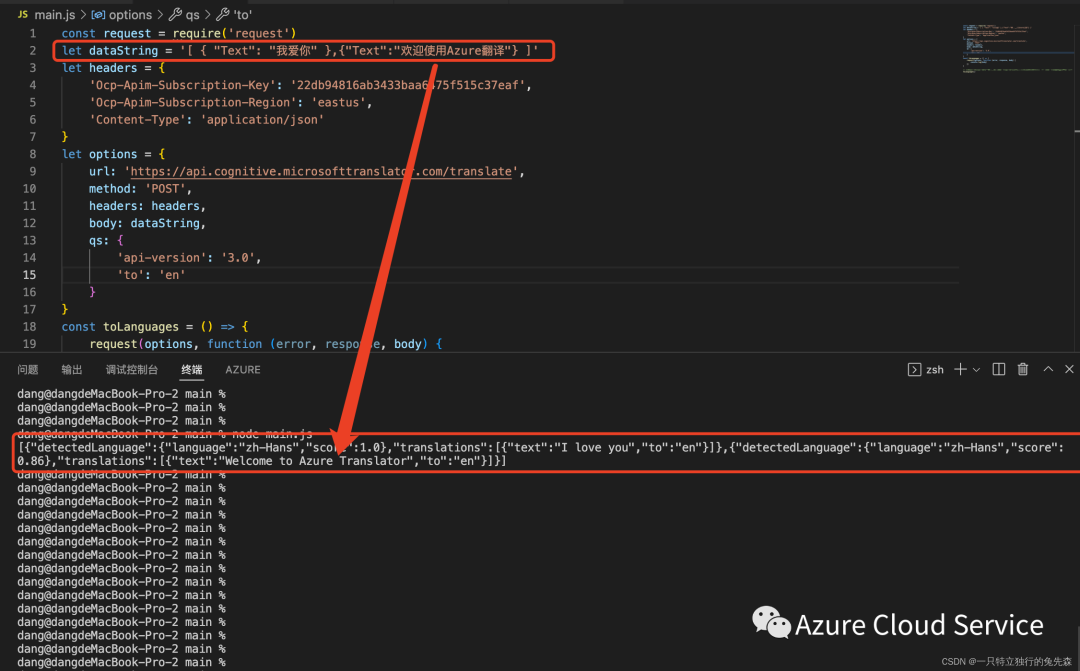Image resolution: width=1080 pixels, height=671 pixels.
Task: Open the main.js breadcrumb
Action: 46,14
